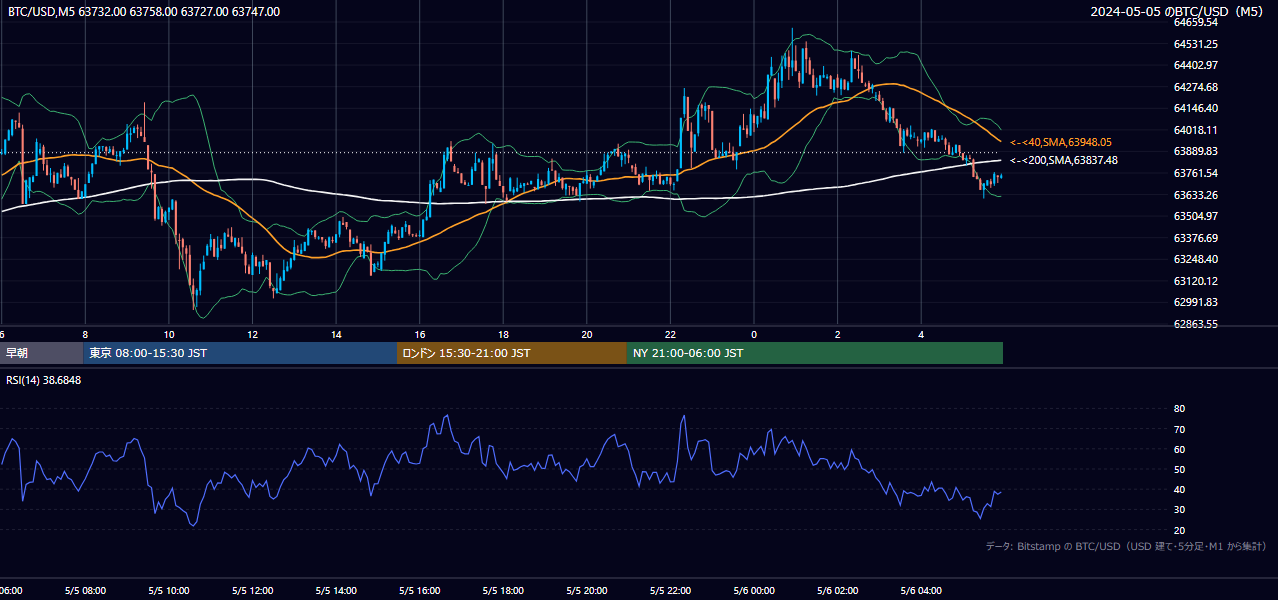Click the chart title 2024-05-05 のBTC/USD（M5）
The width and height of the screenshot is (1278, 600).
[1176, 12]
